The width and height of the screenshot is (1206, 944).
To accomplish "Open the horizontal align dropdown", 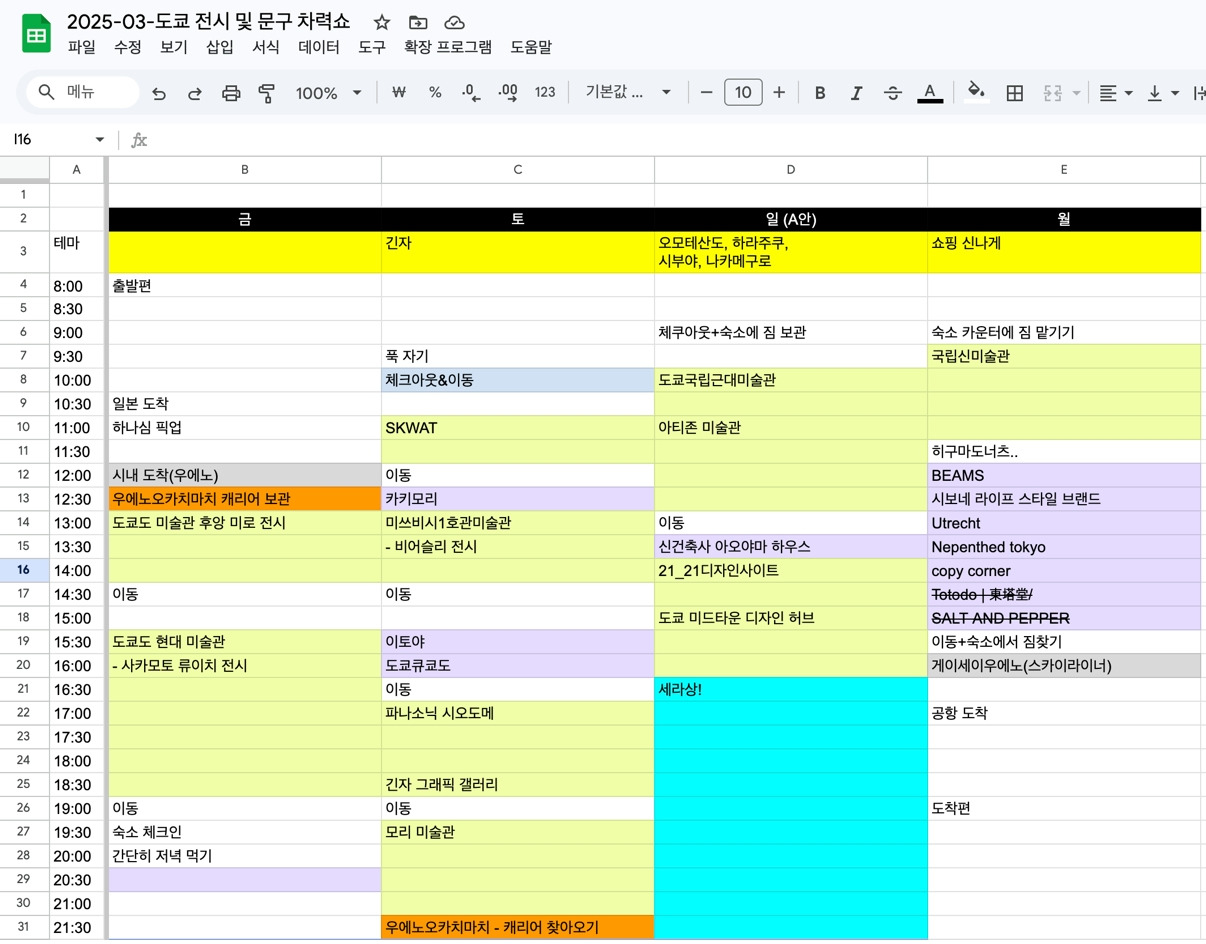I will coord(1115,93).
